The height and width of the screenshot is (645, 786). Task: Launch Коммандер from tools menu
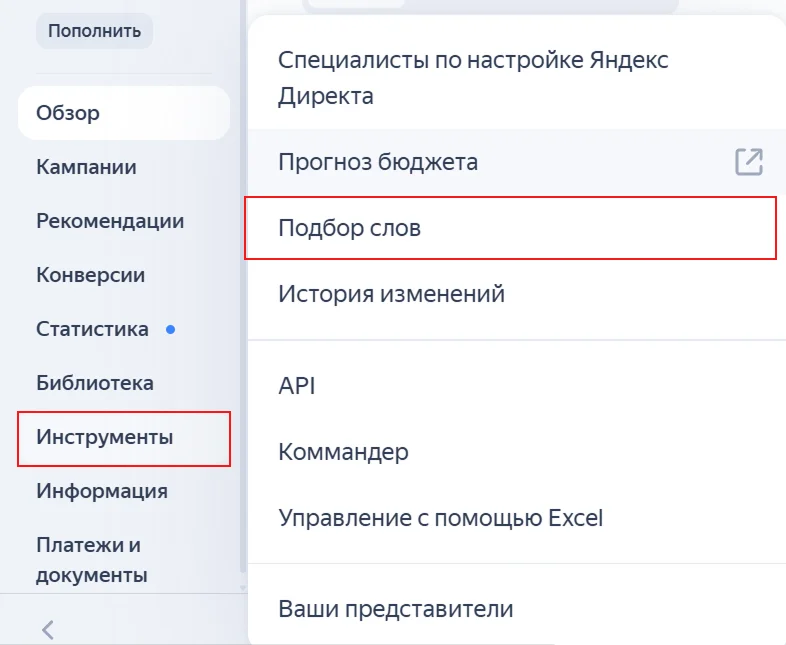pos(343,452)
